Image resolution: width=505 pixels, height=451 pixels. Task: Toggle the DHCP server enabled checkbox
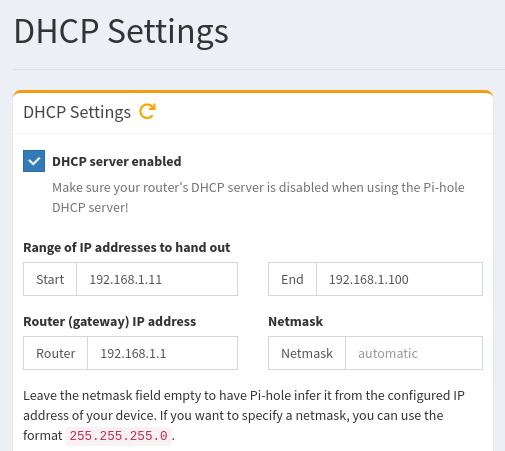click(34, 161)
